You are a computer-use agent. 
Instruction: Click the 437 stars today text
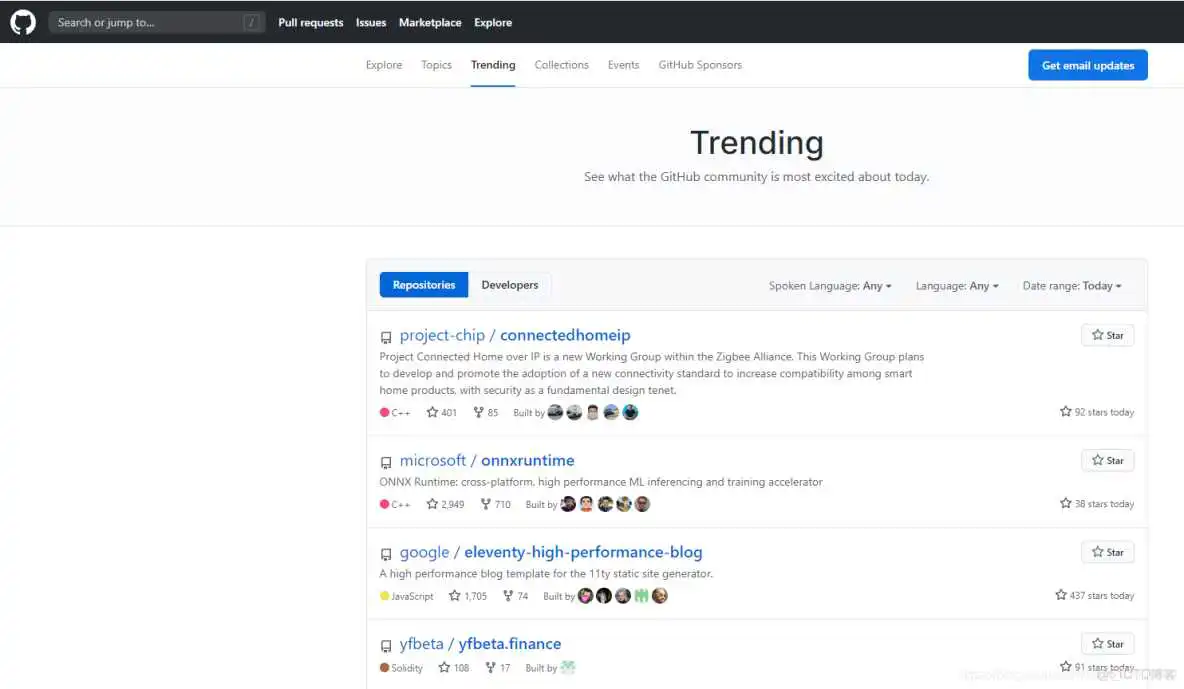pos(1094,596)
